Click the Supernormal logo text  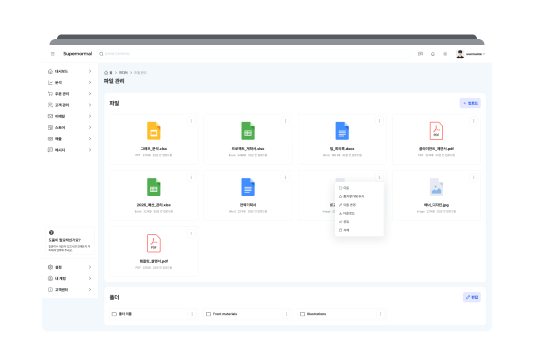pyautogui.click(x=78, y=54)
